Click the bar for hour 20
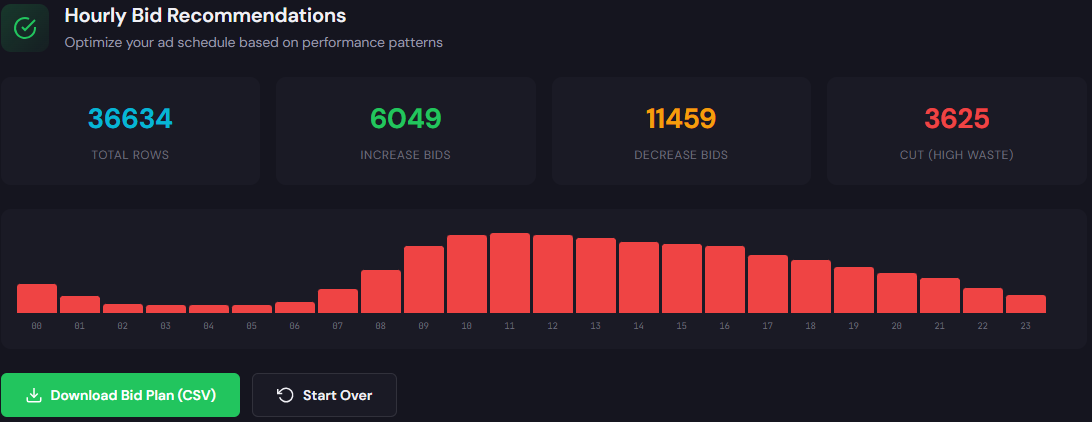The image size is (1092, 422). [x=897, y=293]
